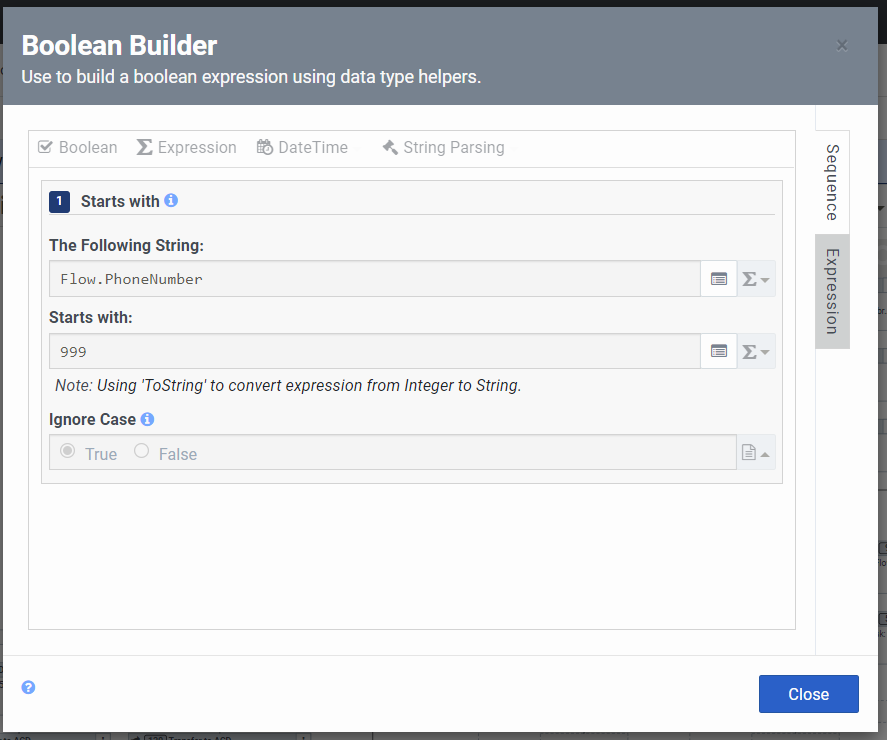Dismiss Boolean Builder with the X icon
The height and width of the screenshot is (740, 887).
[842, 45]
